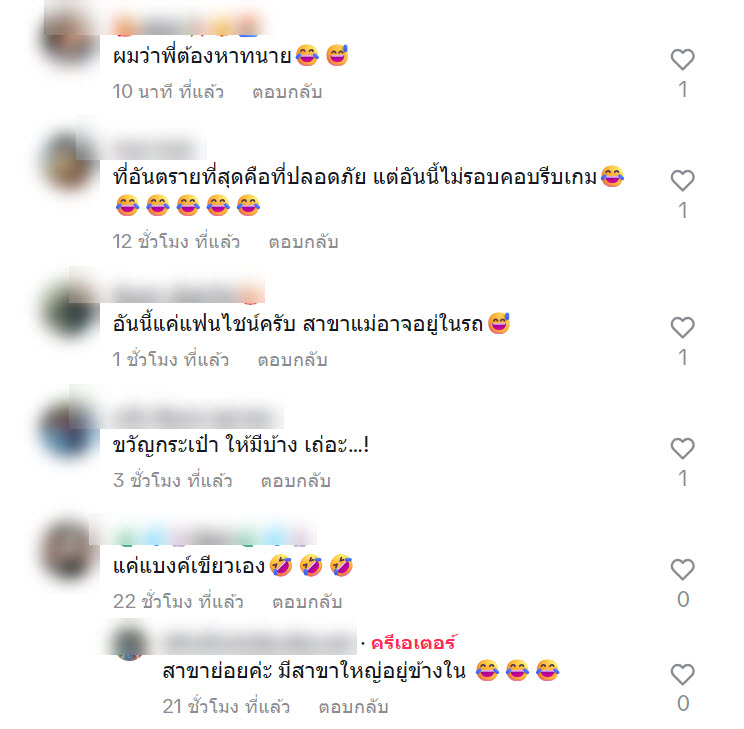Like the comment posted 22 ชั่วโมง ago

[682, 570]
